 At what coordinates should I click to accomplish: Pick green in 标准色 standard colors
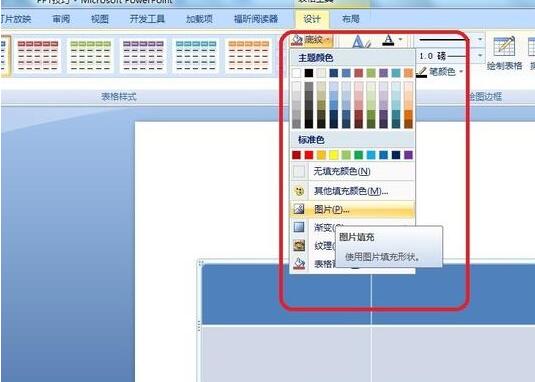(359, 155)
